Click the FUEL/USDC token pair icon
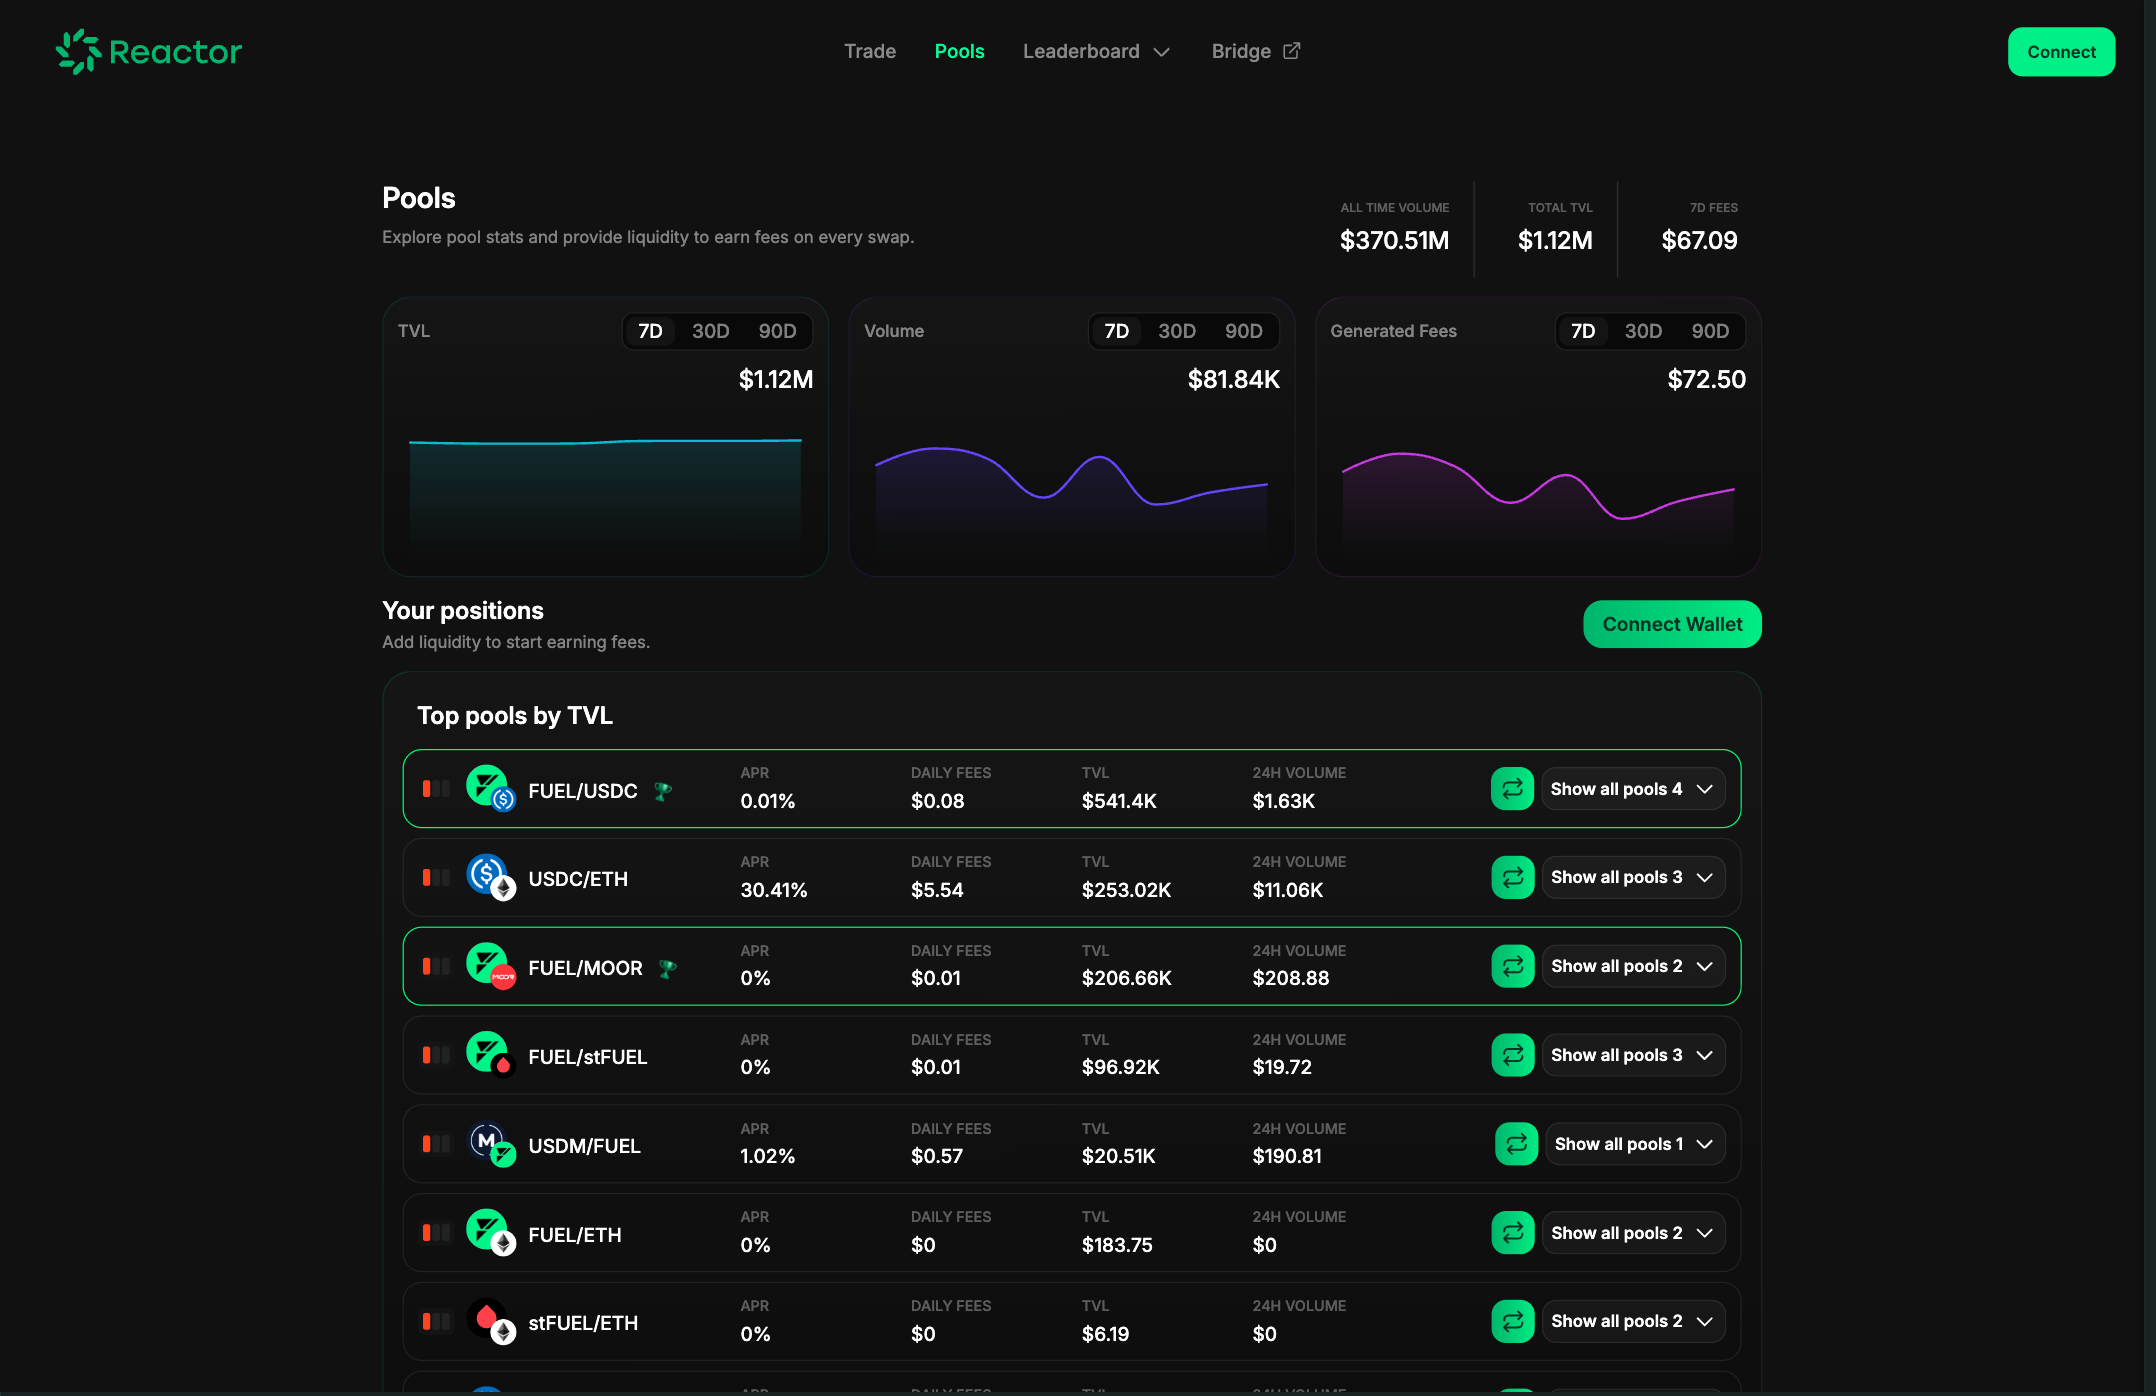Screen dimensions: 2156x1396 [x=490, y=789]
